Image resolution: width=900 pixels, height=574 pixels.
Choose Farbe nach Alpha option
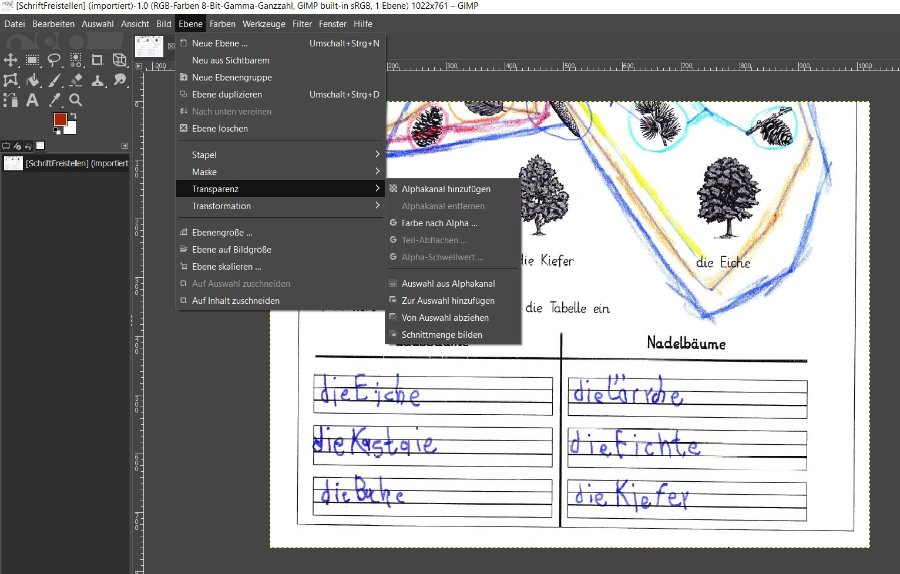point(439,223)
